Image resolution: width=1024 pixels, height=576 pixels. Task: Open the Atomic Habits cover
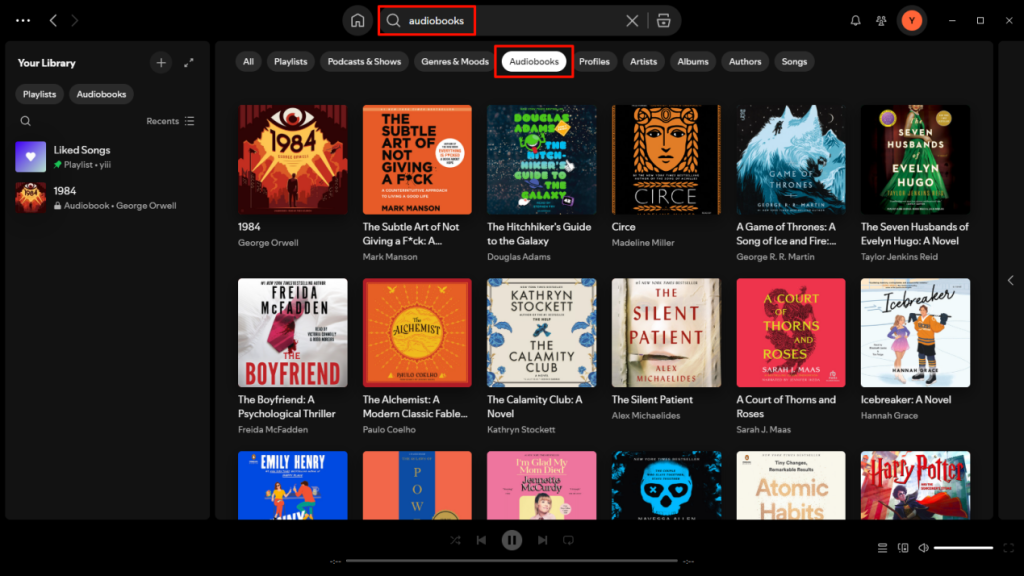point(791,485)
